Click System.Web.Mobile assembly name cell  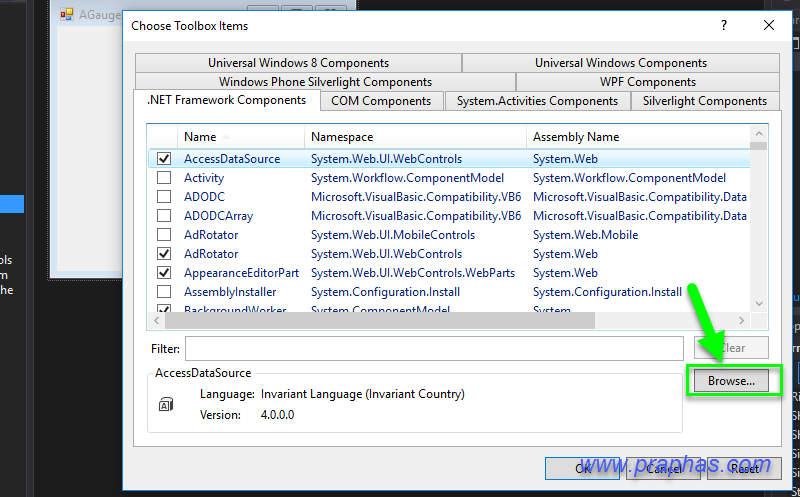[586, 235]
